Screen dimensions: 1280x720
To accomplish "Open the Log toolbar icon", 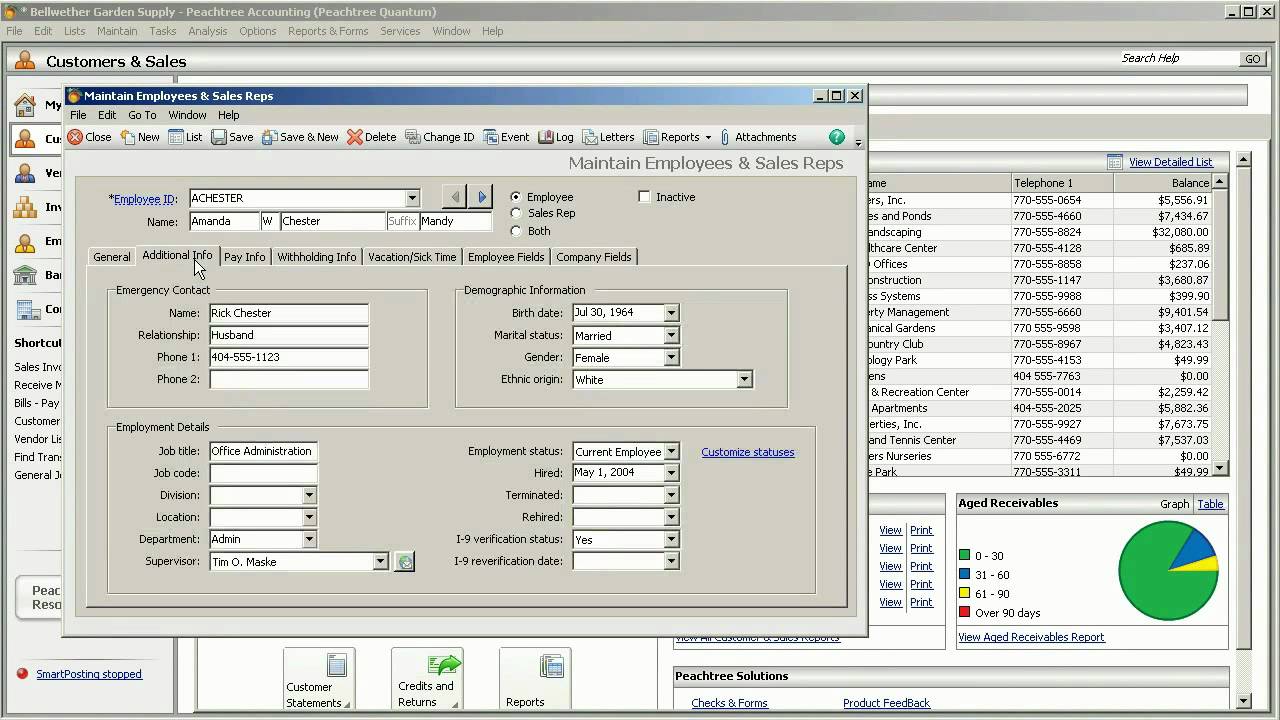I will tap(545, 137).
